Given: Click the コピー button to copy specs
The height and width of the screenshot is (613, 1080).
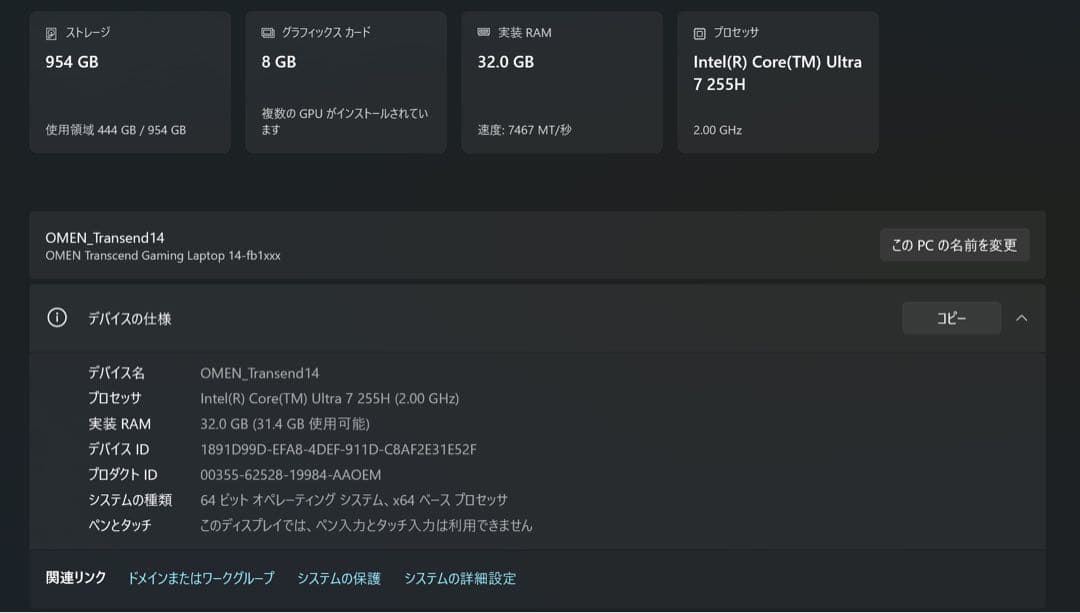Looking at the screenshot, I should 951,318.
